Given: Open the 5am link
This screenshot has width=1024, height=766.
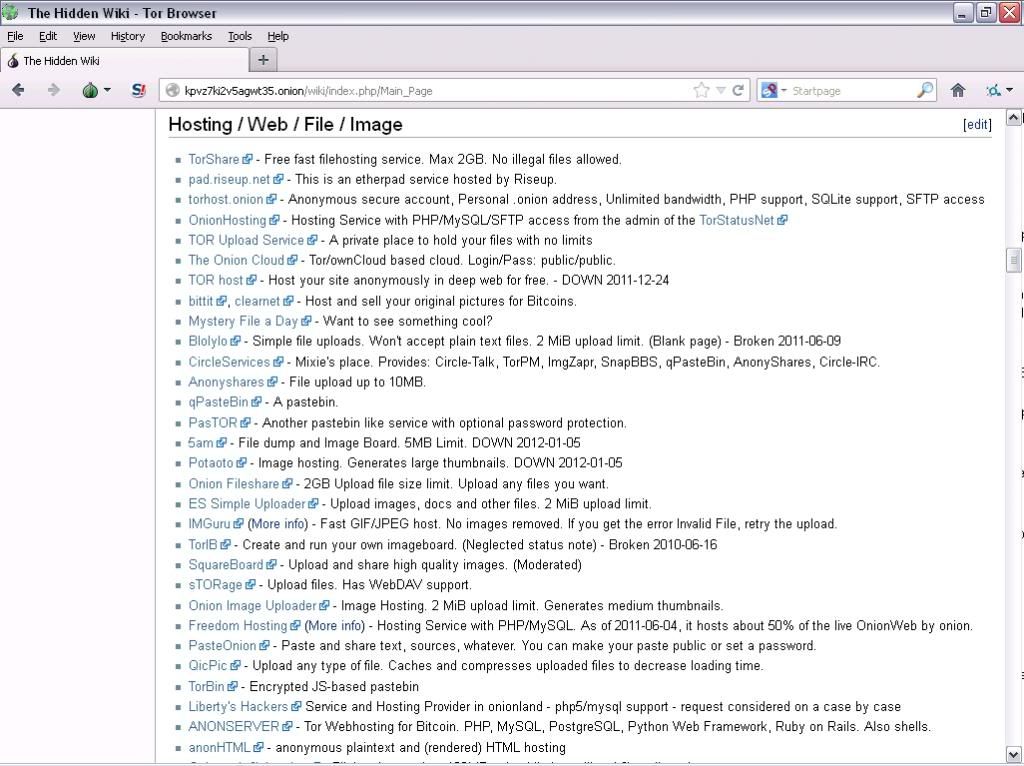Looking at the screenshot, I should [200, 443].
